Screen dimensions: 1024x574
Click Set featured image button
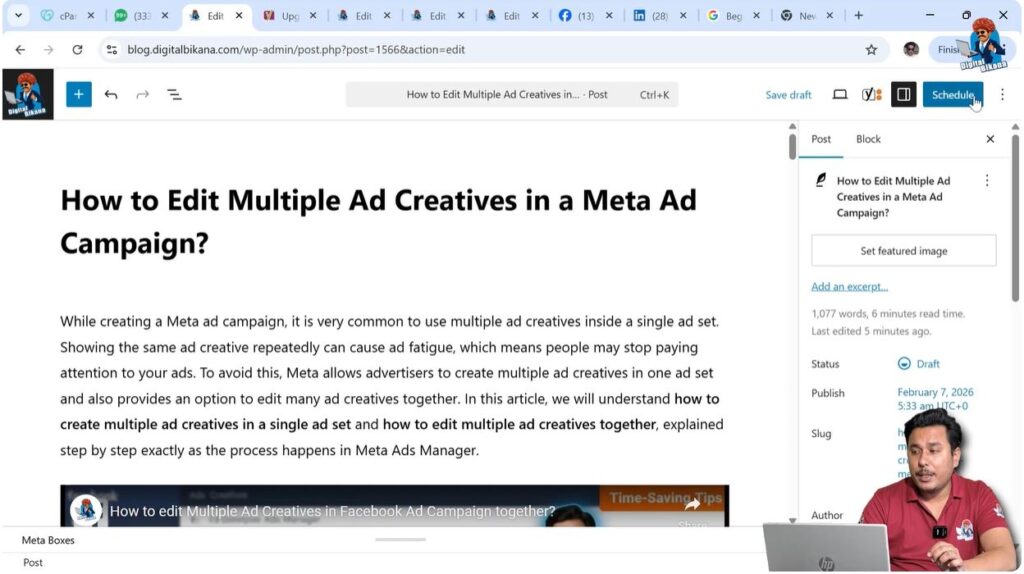(903, 251)
